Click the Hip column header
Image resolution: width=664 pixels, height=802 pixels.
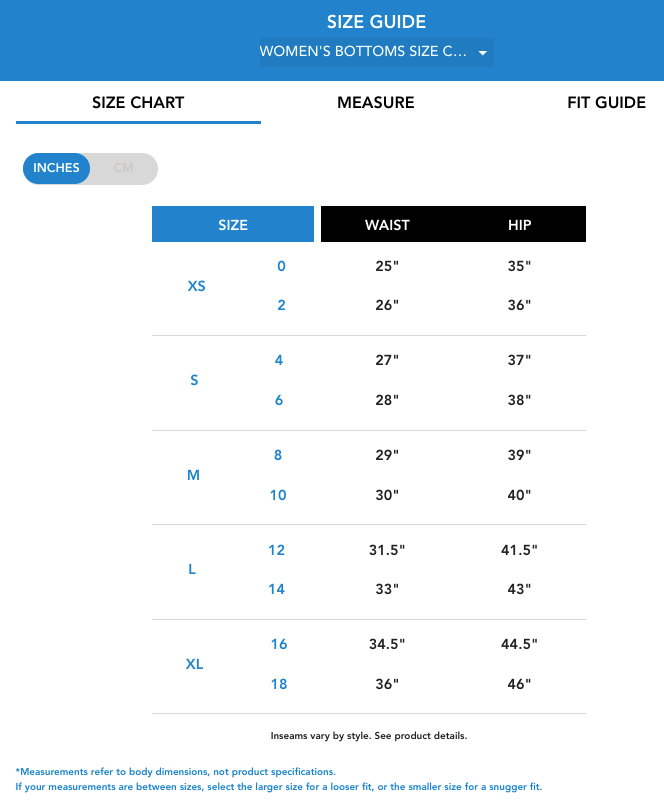[x=519, y=225]
